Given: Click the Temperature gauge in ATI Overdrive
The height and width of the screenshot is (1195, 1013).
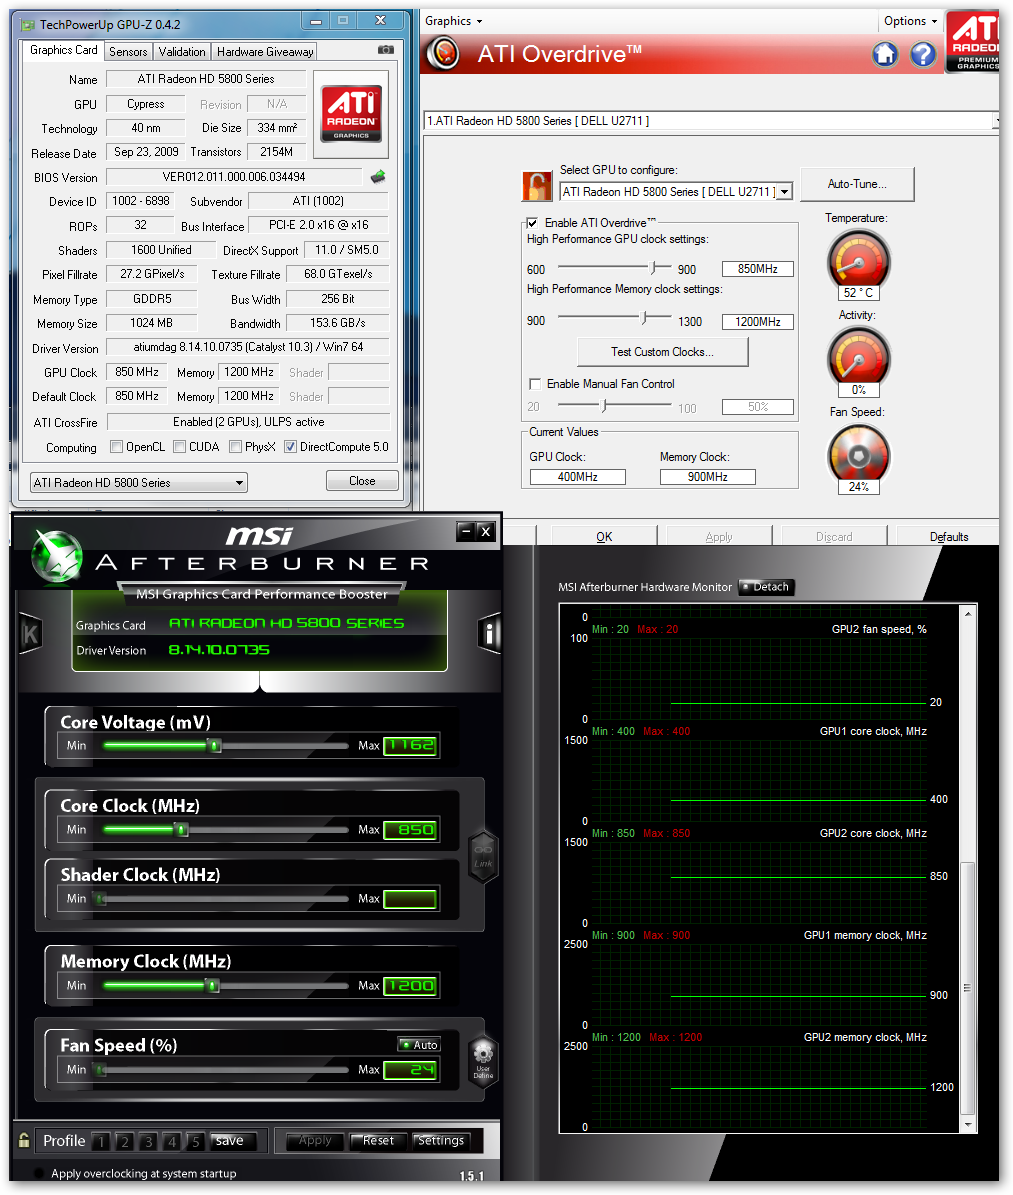Looking at the screenshot, I should (x=858, y=261).
